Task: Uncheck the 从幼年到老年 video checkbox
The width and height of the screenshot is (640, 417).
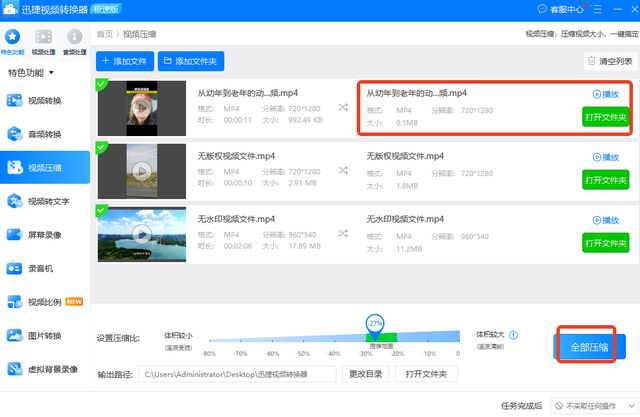Action: 101,84
